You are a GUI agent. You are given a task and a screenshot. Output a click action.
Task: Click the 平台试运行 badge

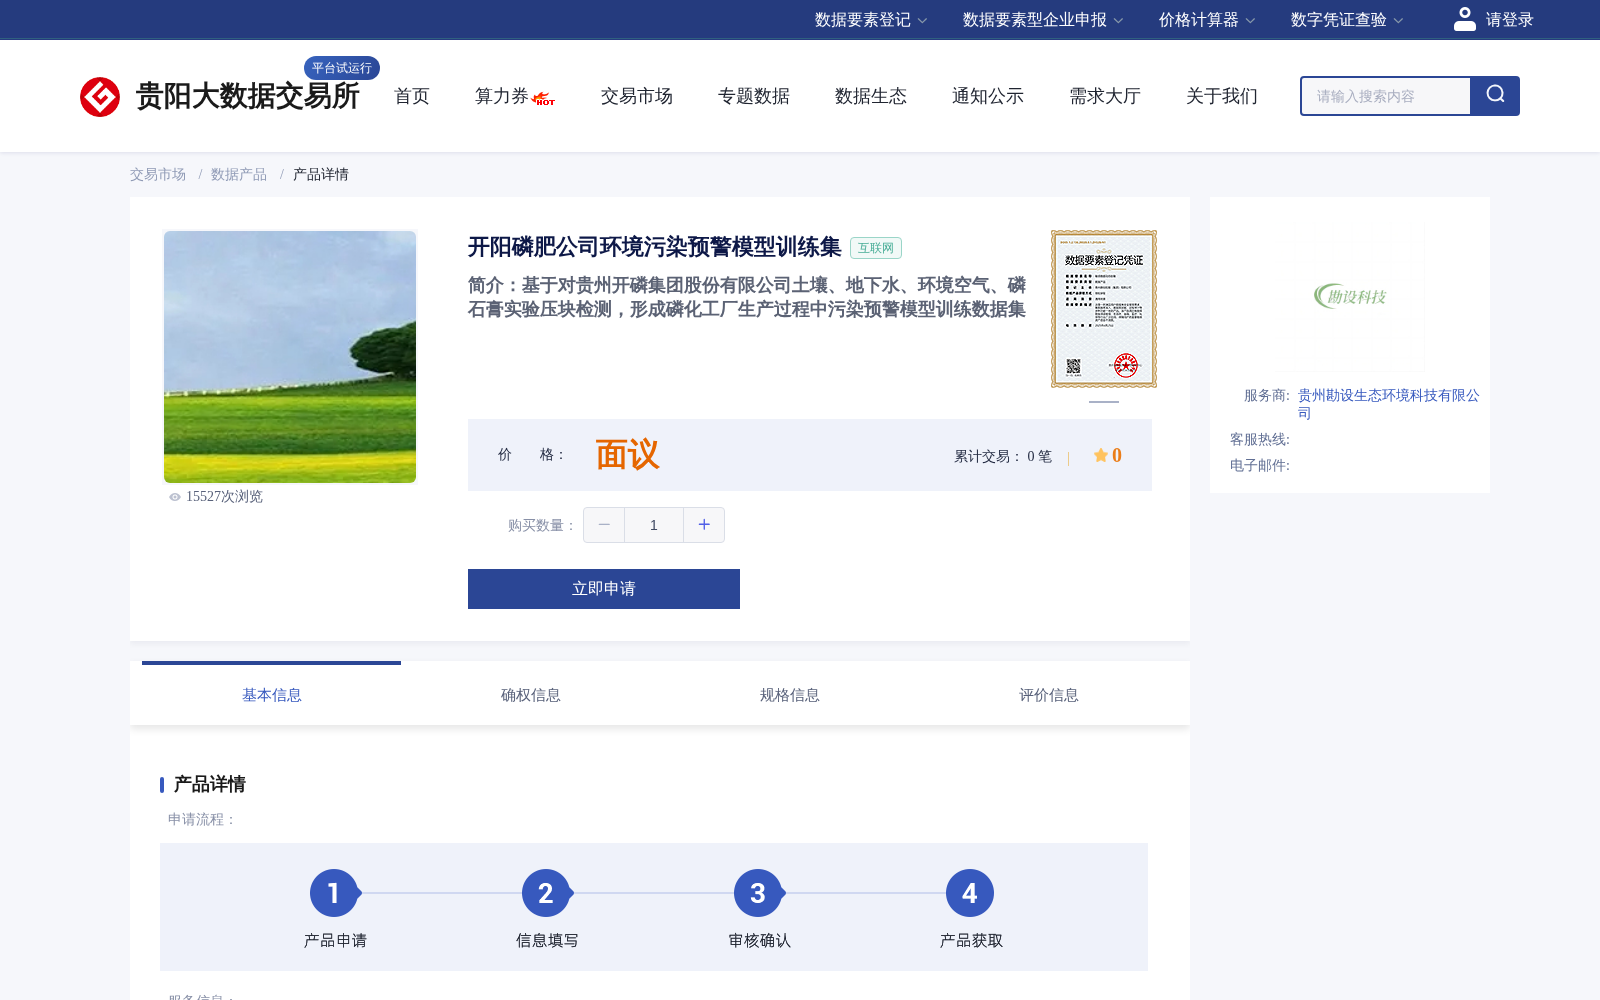[x=342, y=68]
